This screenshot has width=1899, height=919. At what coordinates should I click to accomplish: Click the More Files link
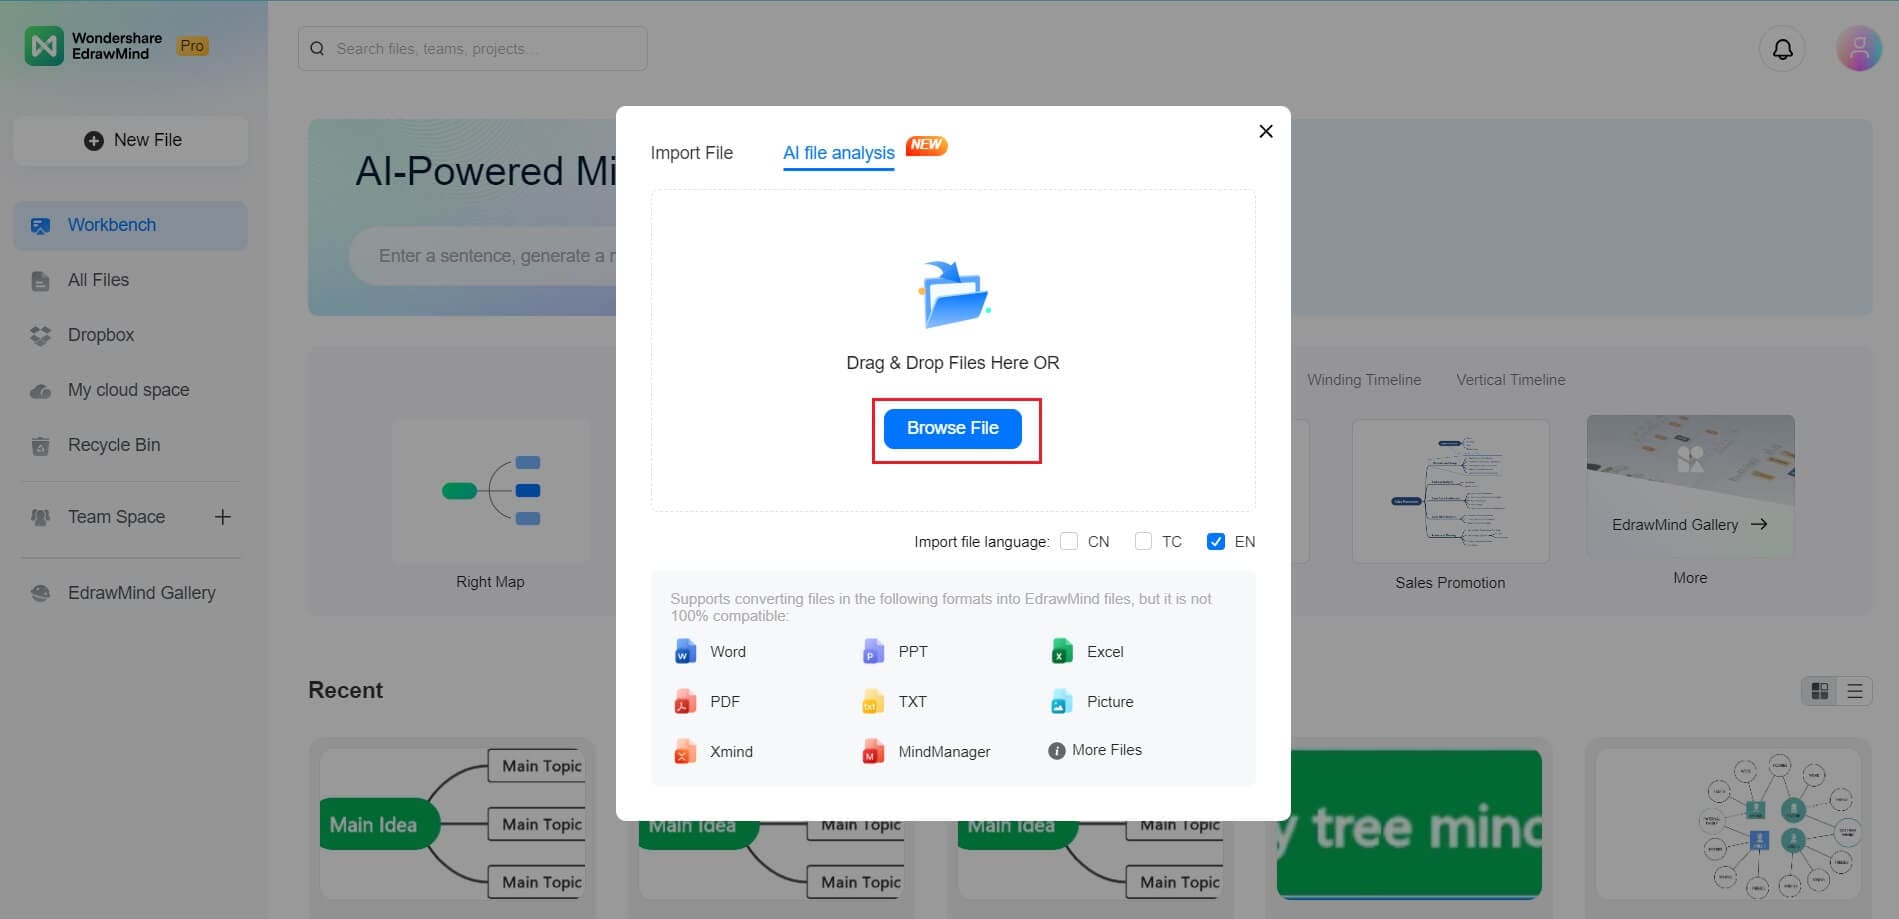(x=1107, y=750)
